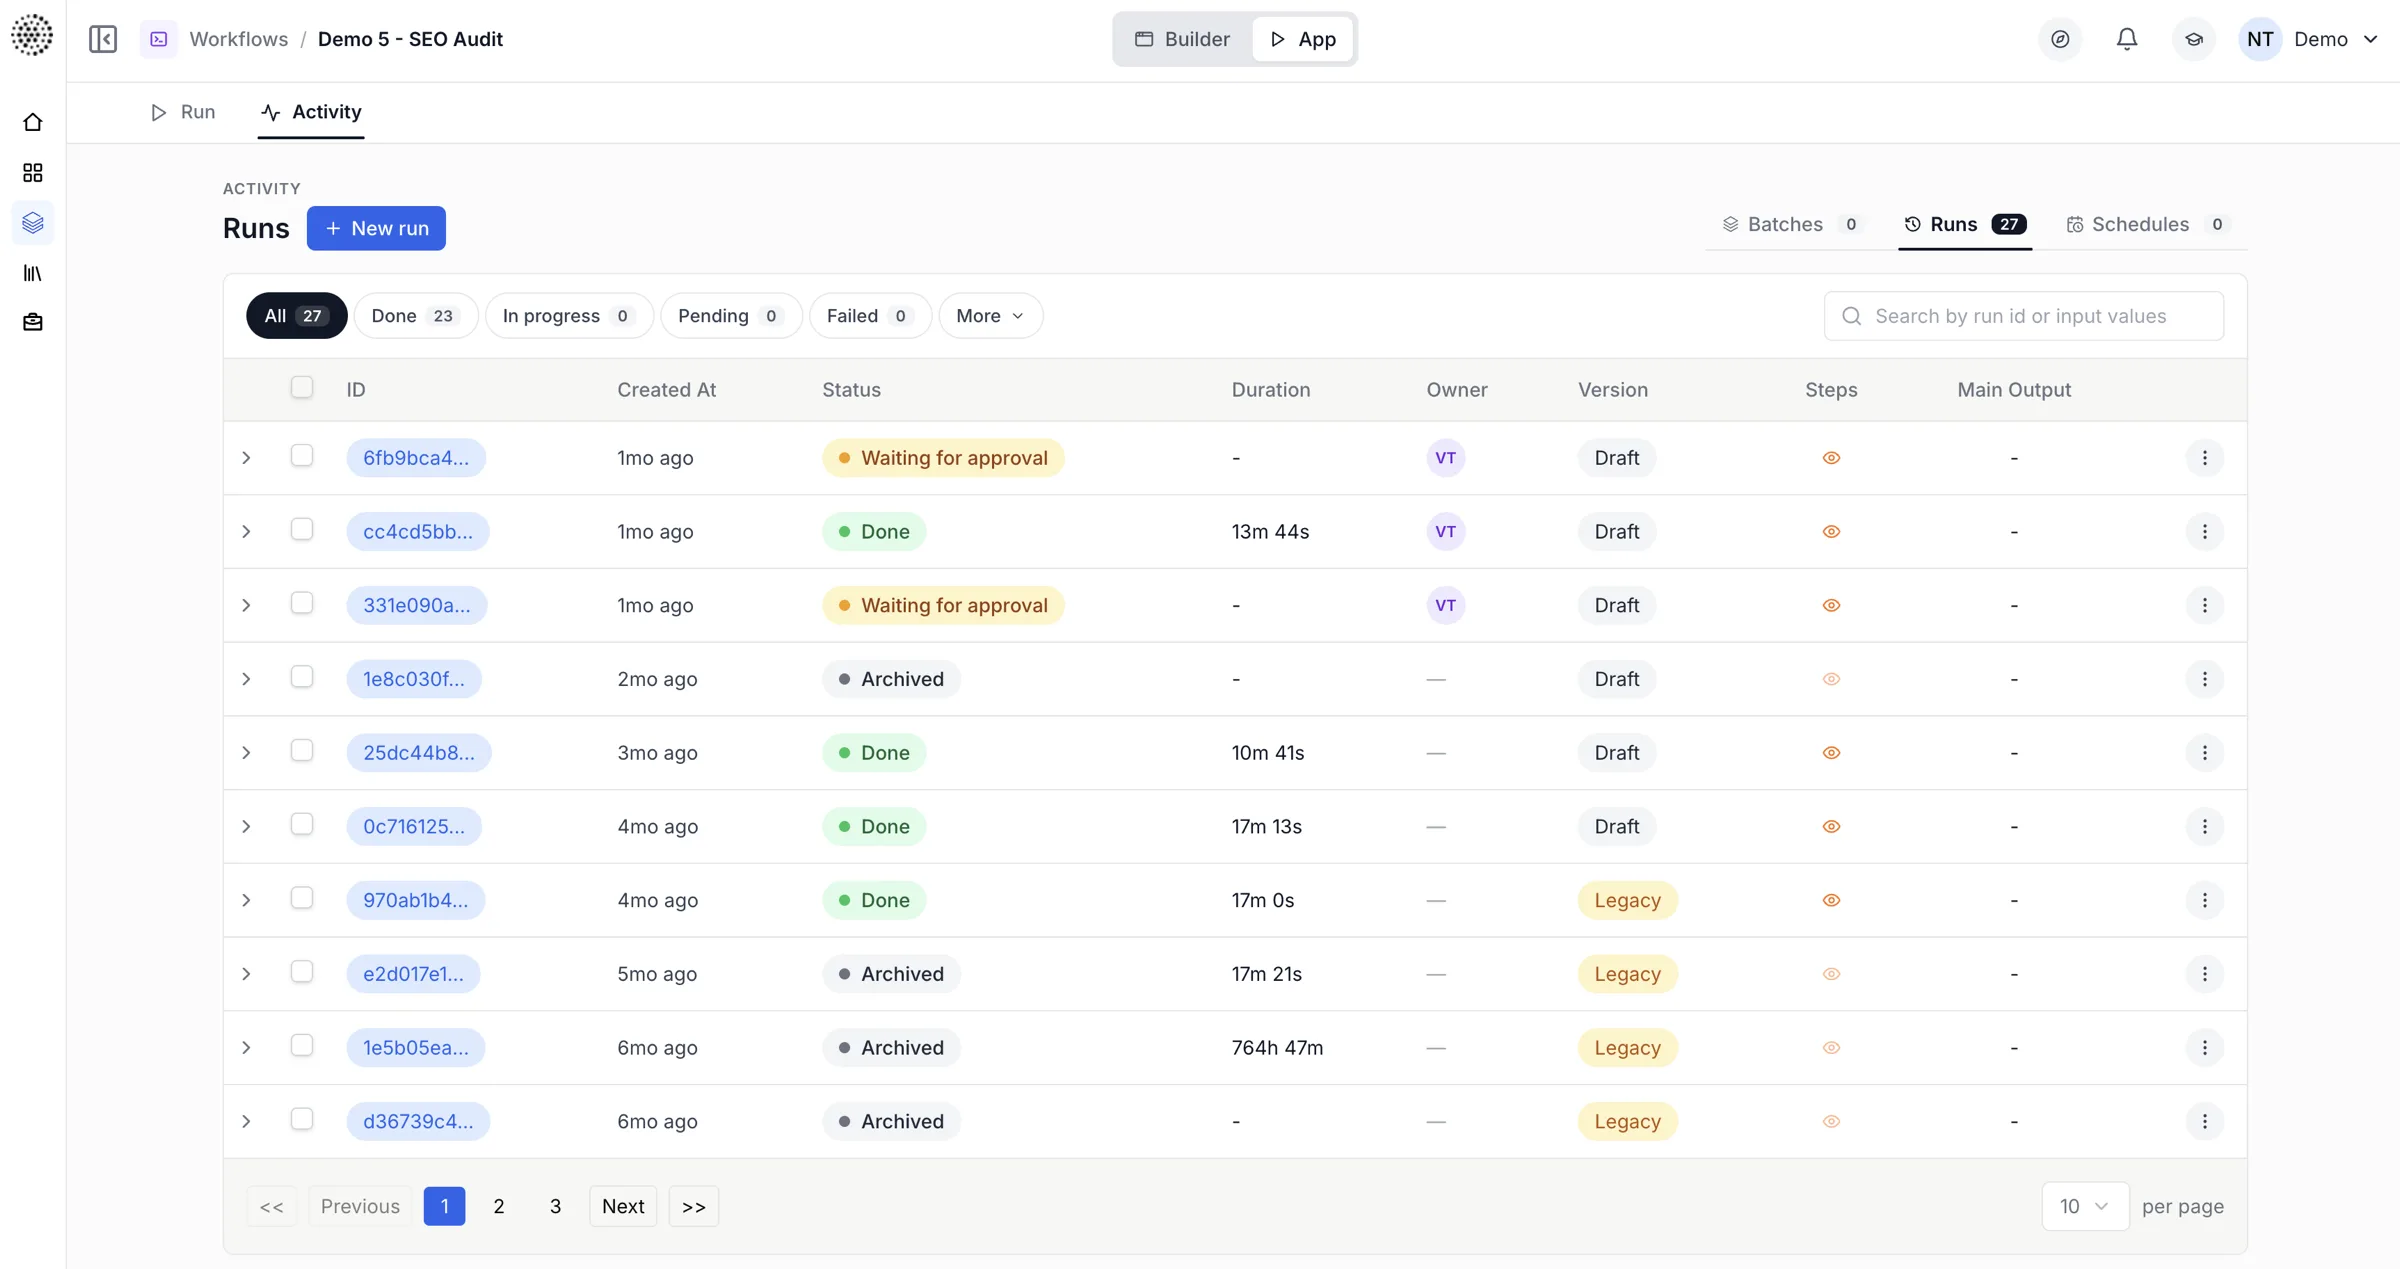Image resolution: width=2400 pixels, height=1269 pixels.
Task: Open the apps grid icon in sidebar
Action: point(33,173)
